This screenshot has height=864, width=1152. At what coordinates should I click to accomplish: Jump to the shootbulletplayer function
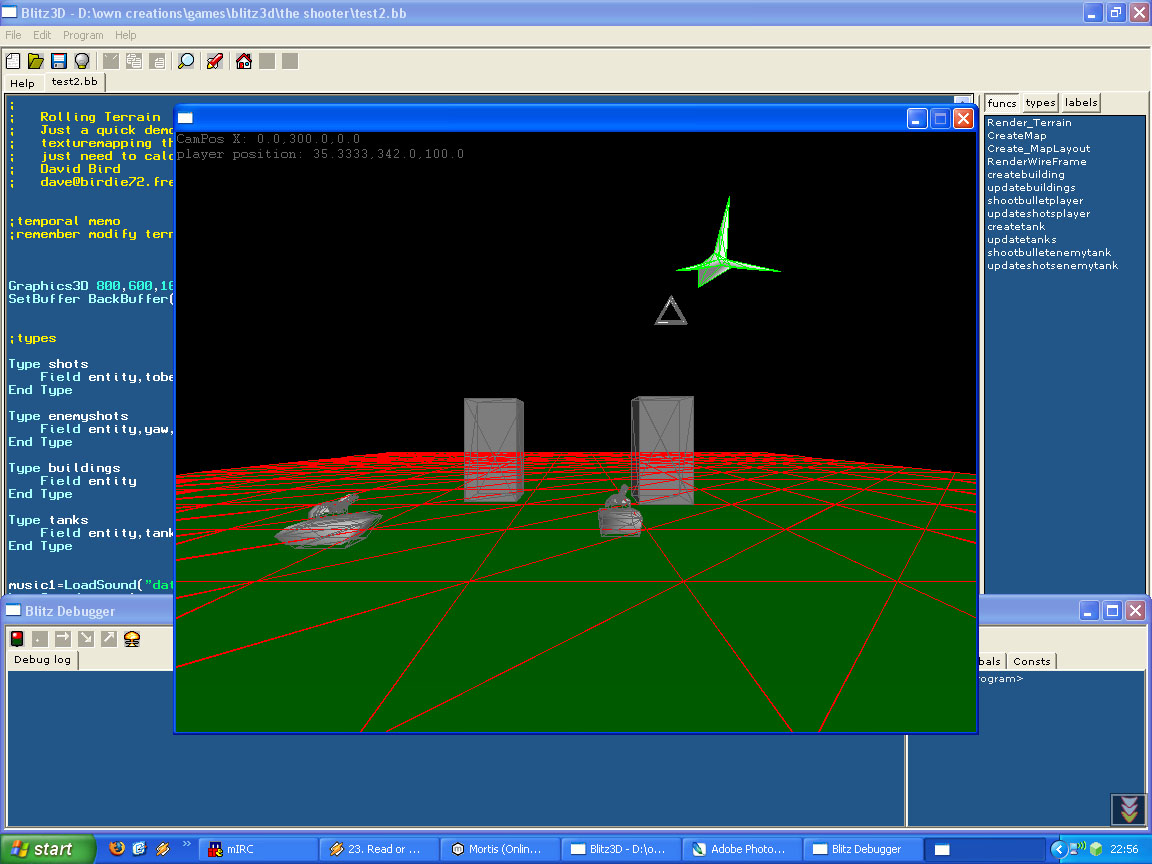coord(1035,201)
